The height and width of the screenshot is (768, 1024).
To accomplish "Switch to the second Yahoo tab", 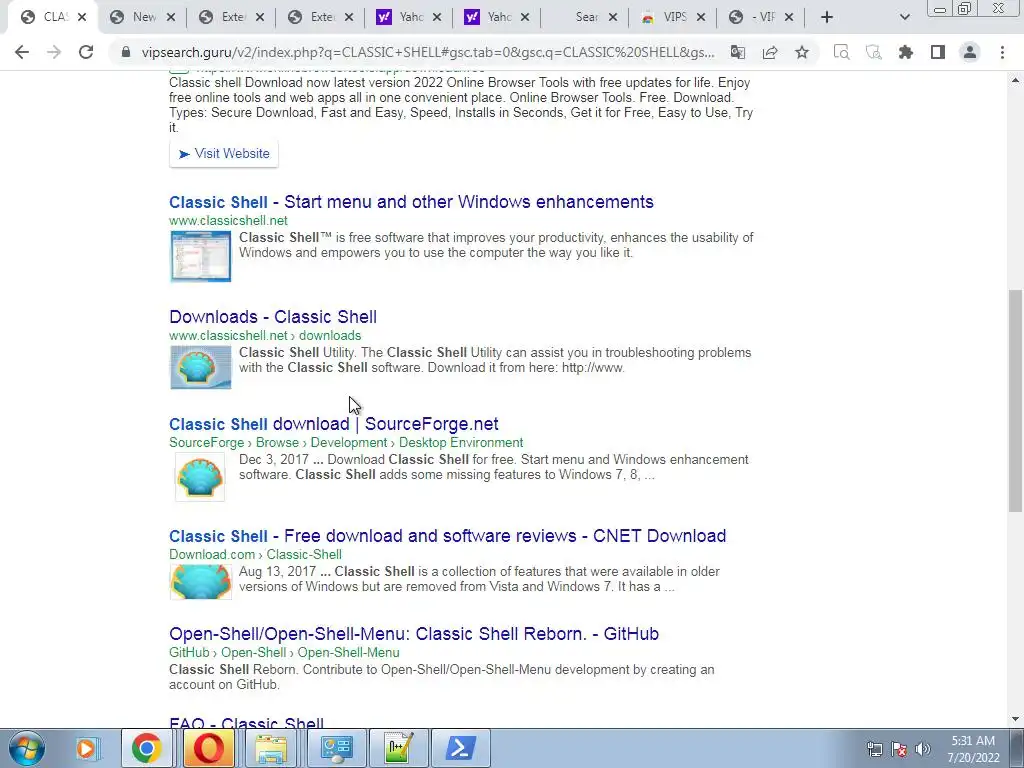I will click(x=498, y=17).
